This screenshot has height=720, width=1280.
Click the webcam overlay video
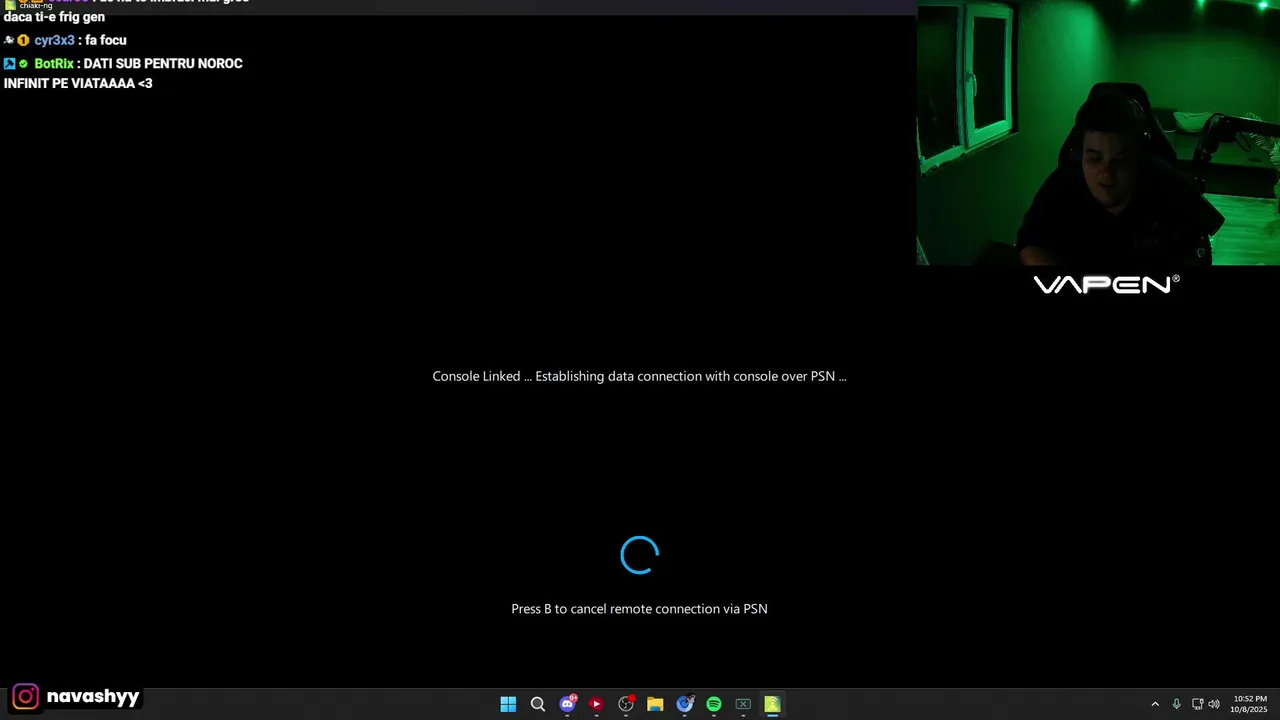[1098, 133]
